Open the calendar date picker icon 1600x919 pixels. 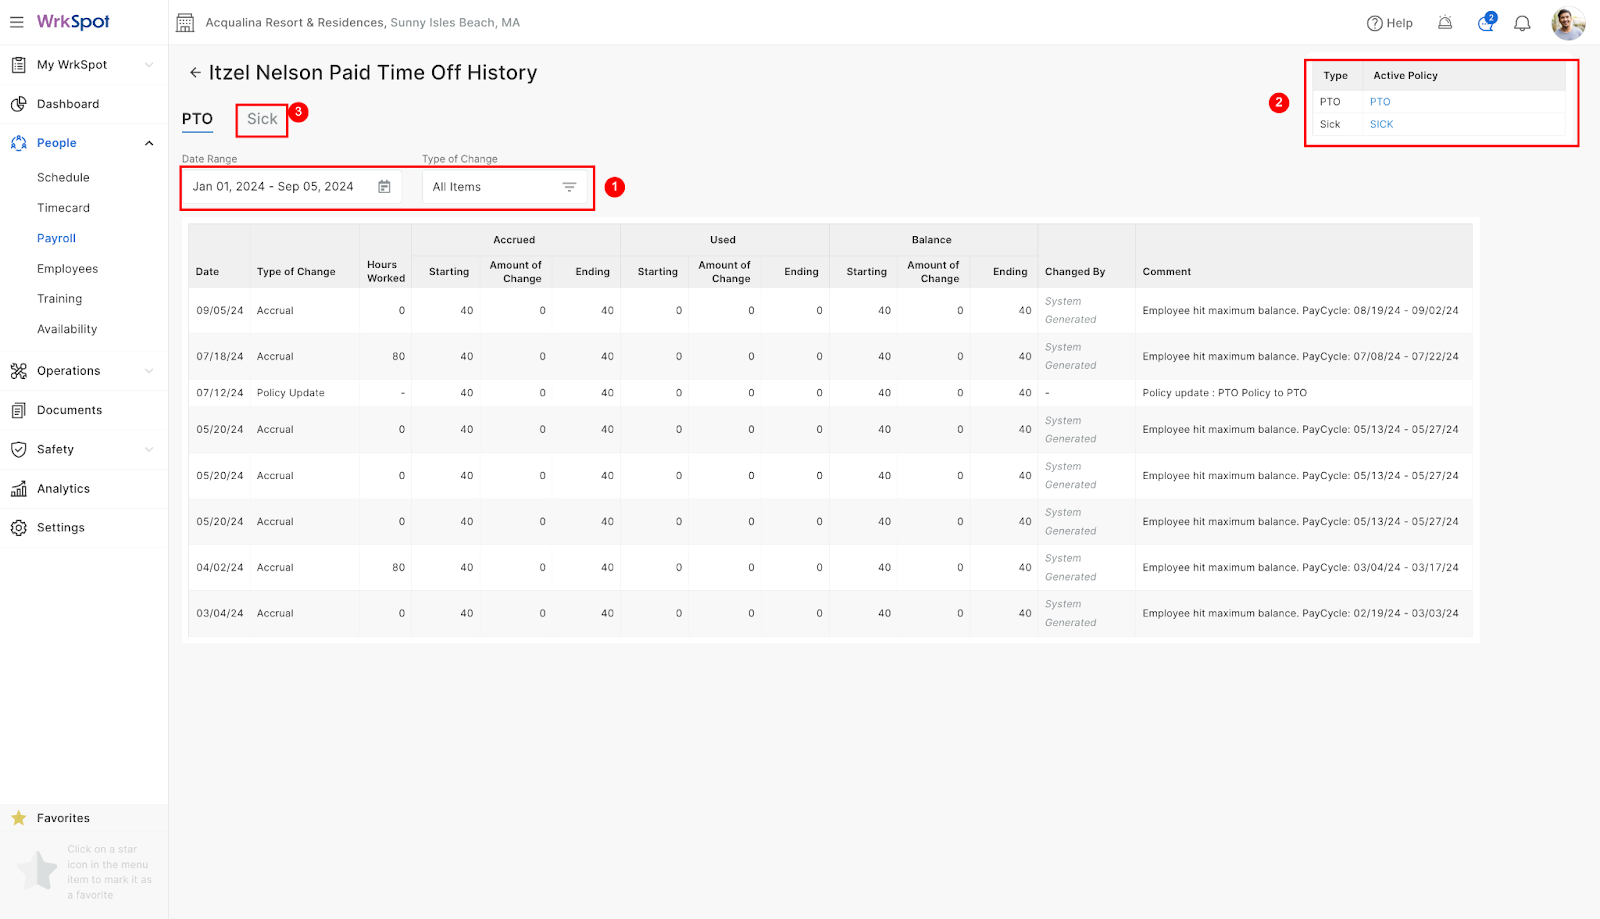click(x=384, y=187)
